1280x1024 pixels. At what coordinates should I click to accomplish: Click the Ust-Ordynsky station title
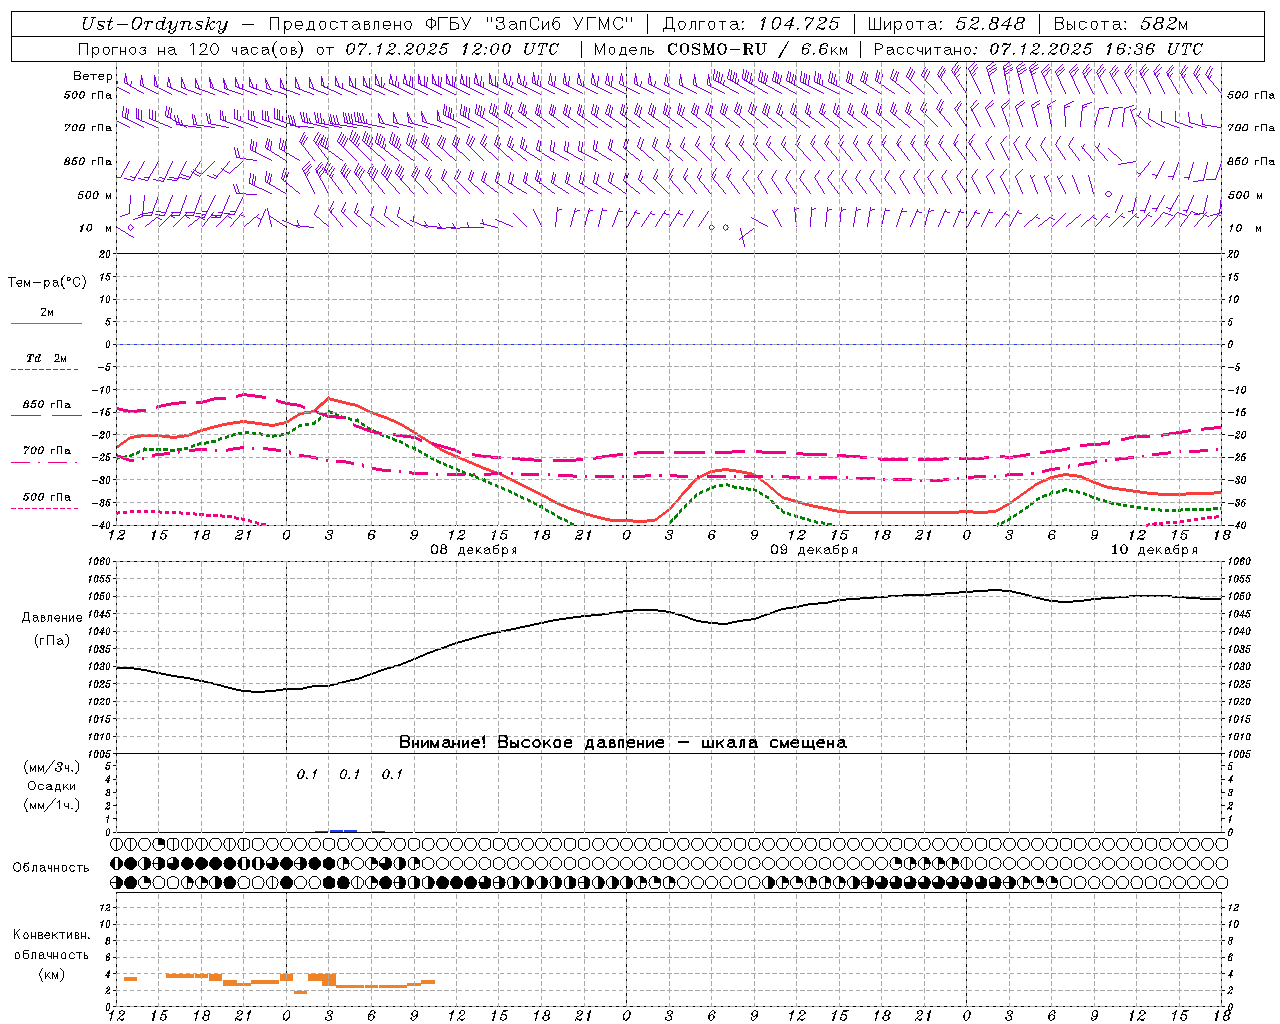coord(154,24)
